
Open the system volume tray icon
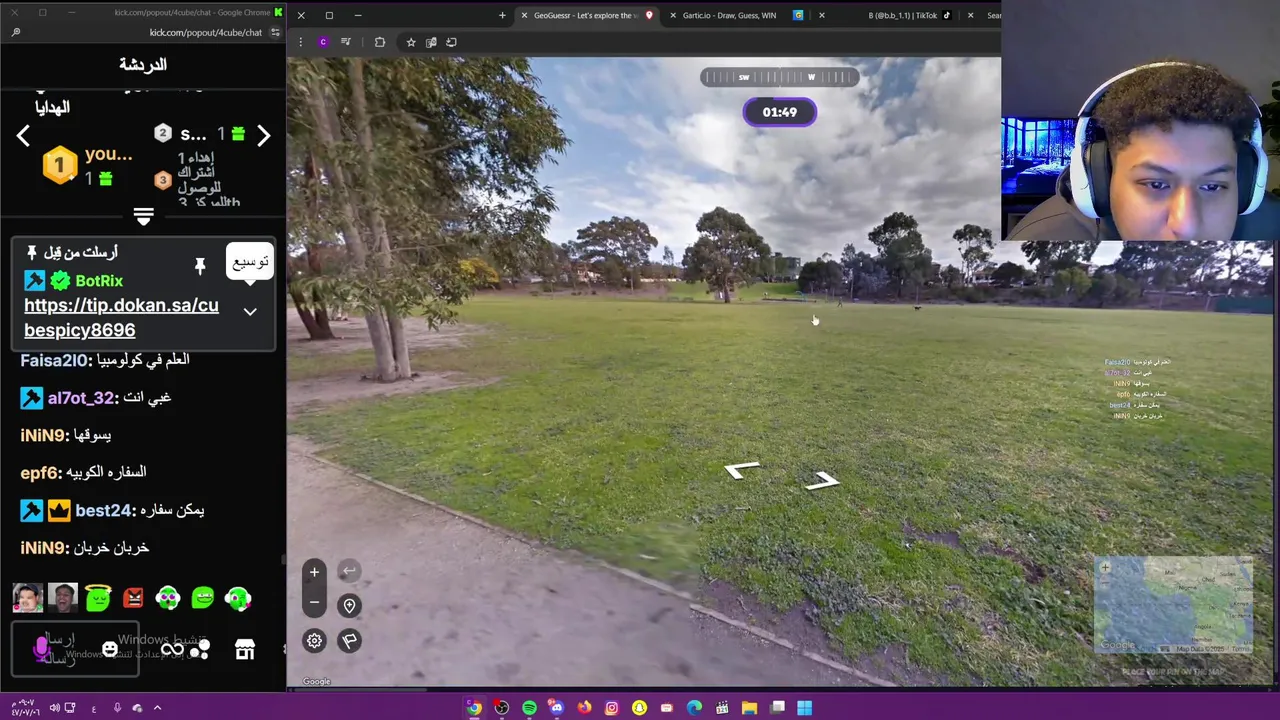point(53,708)
